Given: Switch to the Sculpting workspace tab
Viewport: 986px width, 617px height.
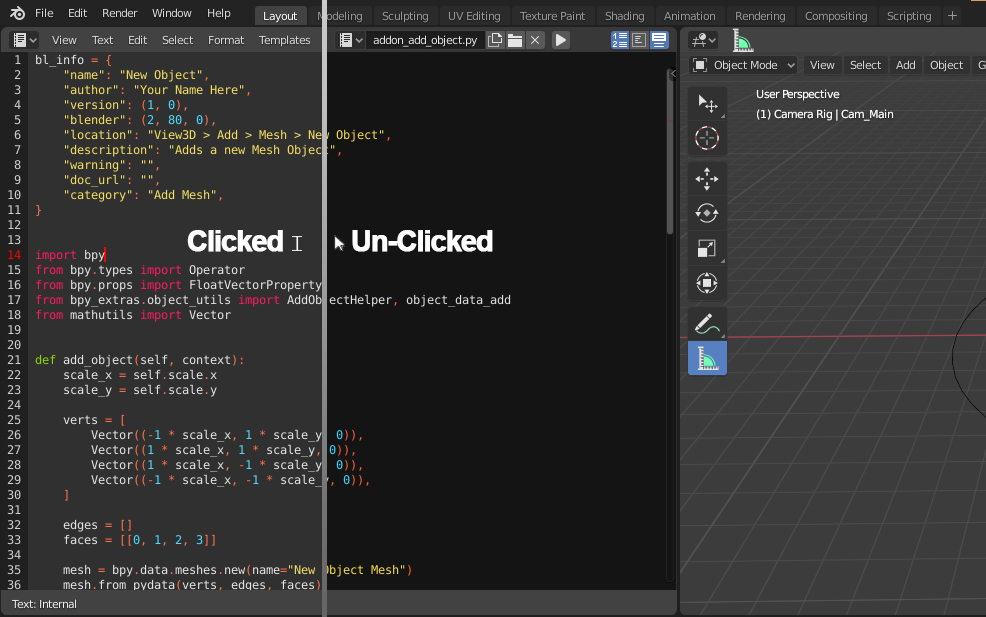Looking at the screenshot, I should (x=405, y=16).
